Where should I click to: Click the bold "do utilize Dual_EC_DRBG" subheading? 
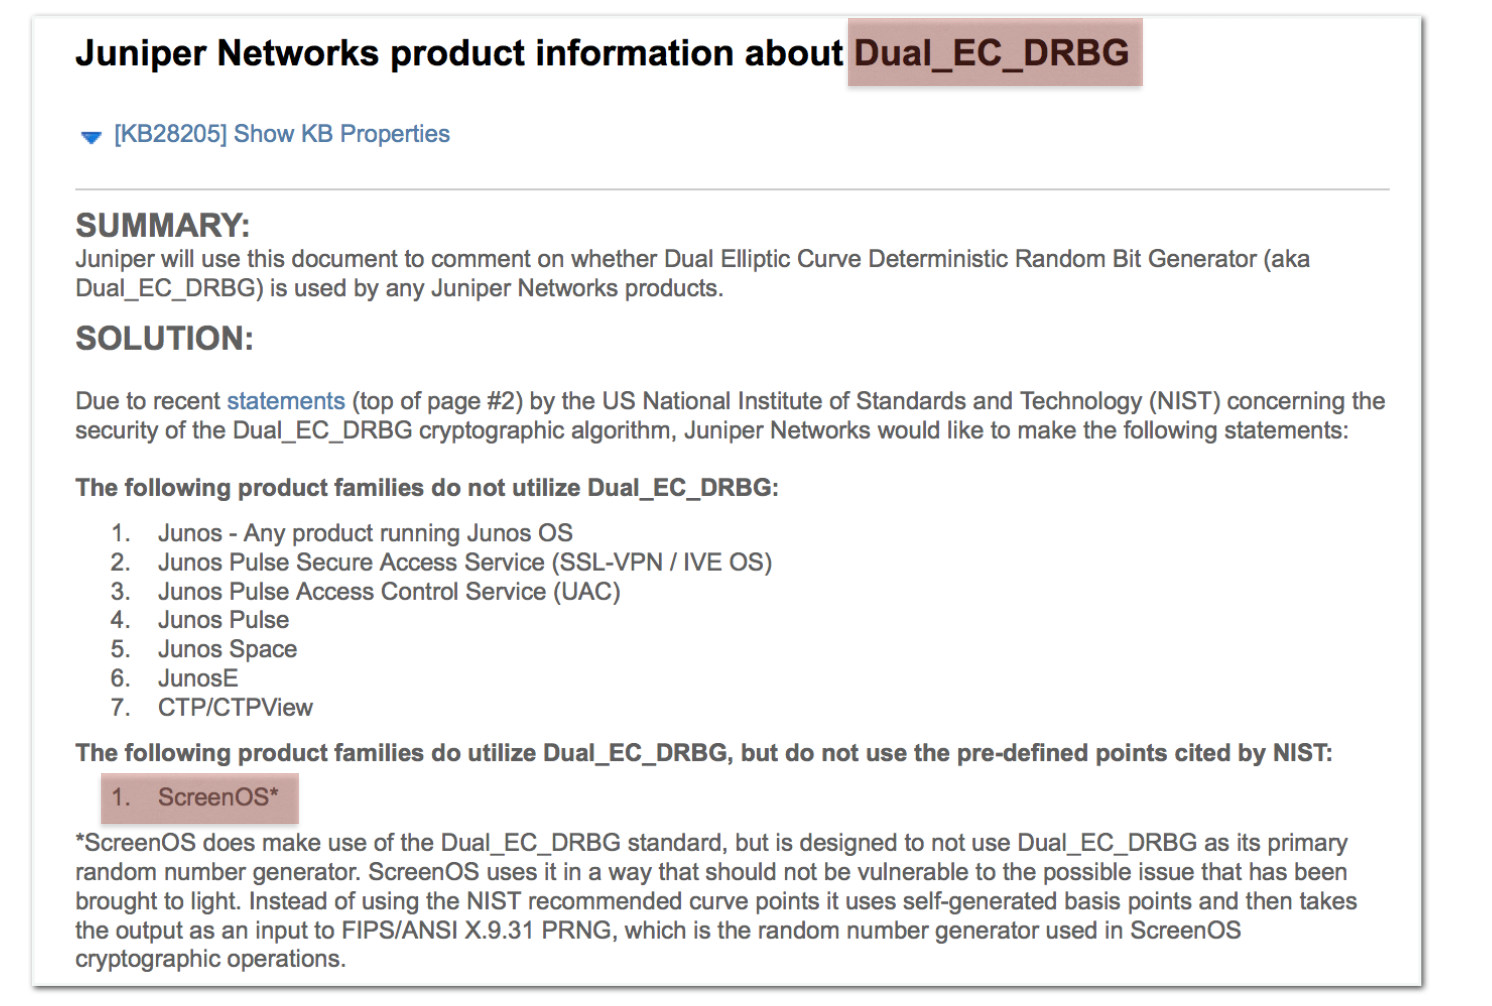click(x=703, y=753)
